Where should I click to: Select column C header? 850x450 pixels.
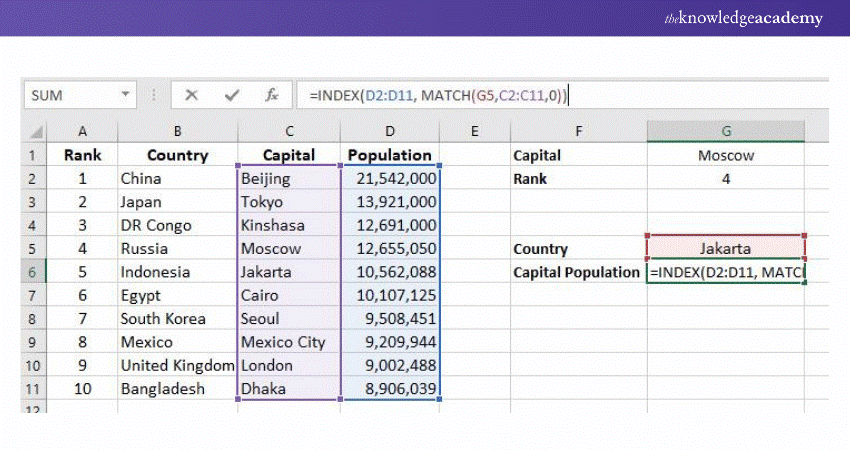tap(288, 132)
